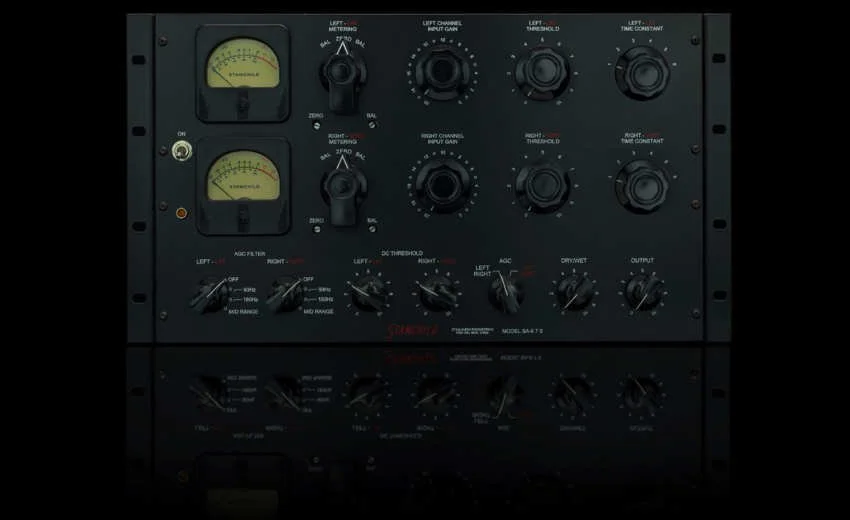The image size is (850, 520).
Task: Select MID RANGE on the Left AGC Filter
Action: click(x=243, y=312)
